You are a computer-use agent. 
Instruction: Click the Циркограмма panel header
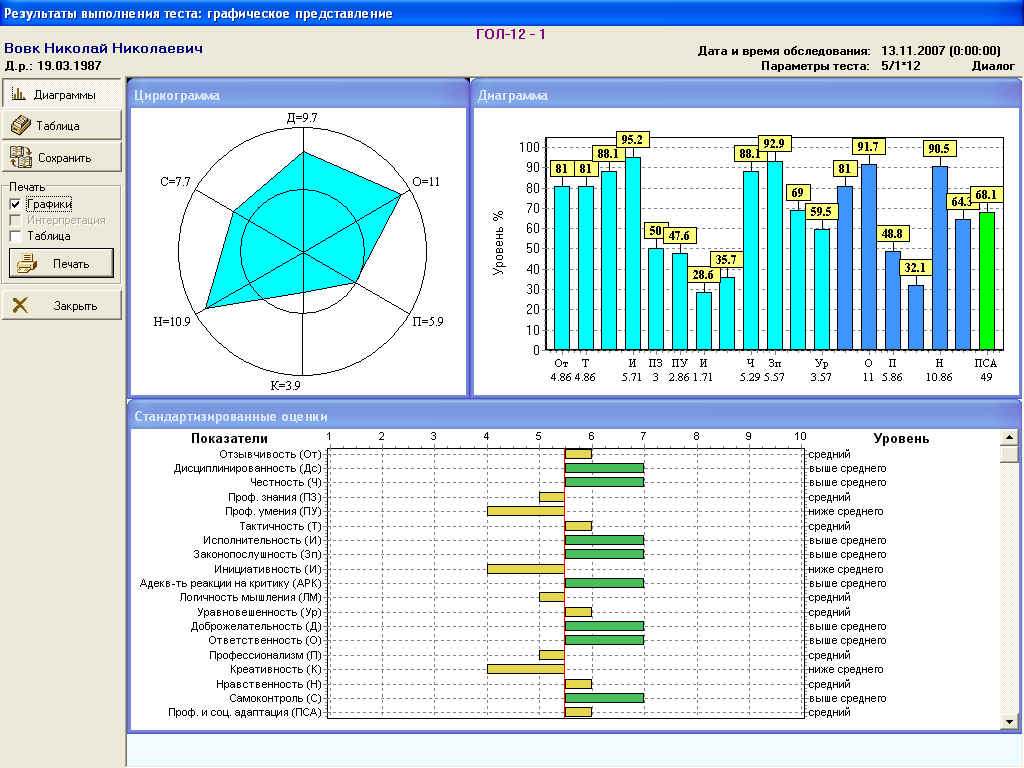pos(298,95)
